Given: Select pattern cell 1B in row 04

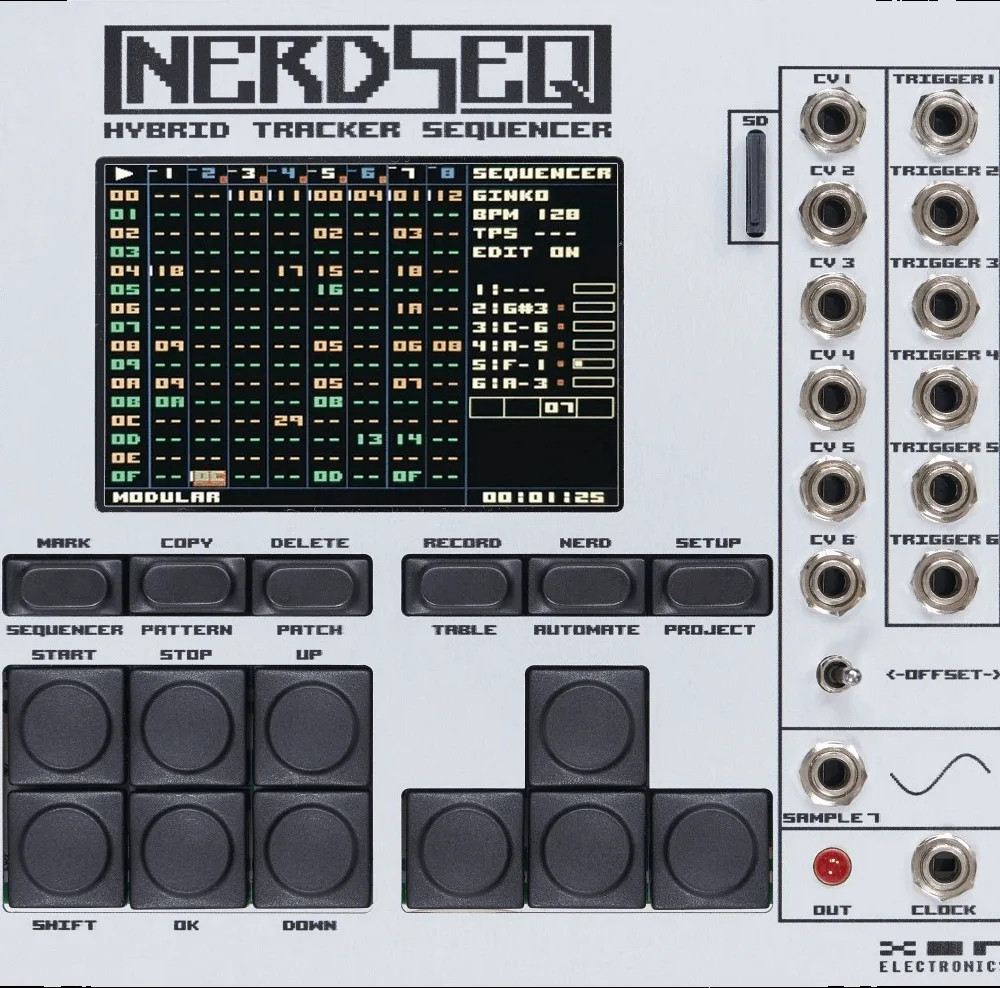Looking at the screenshot, I should click(x=168, y=270).
